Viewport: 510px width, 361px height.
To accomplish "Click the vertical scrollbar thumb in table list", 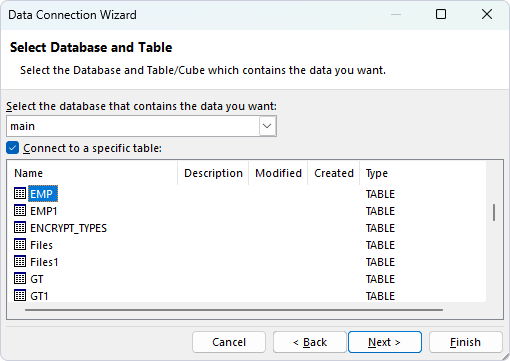I will coord(494,212).
